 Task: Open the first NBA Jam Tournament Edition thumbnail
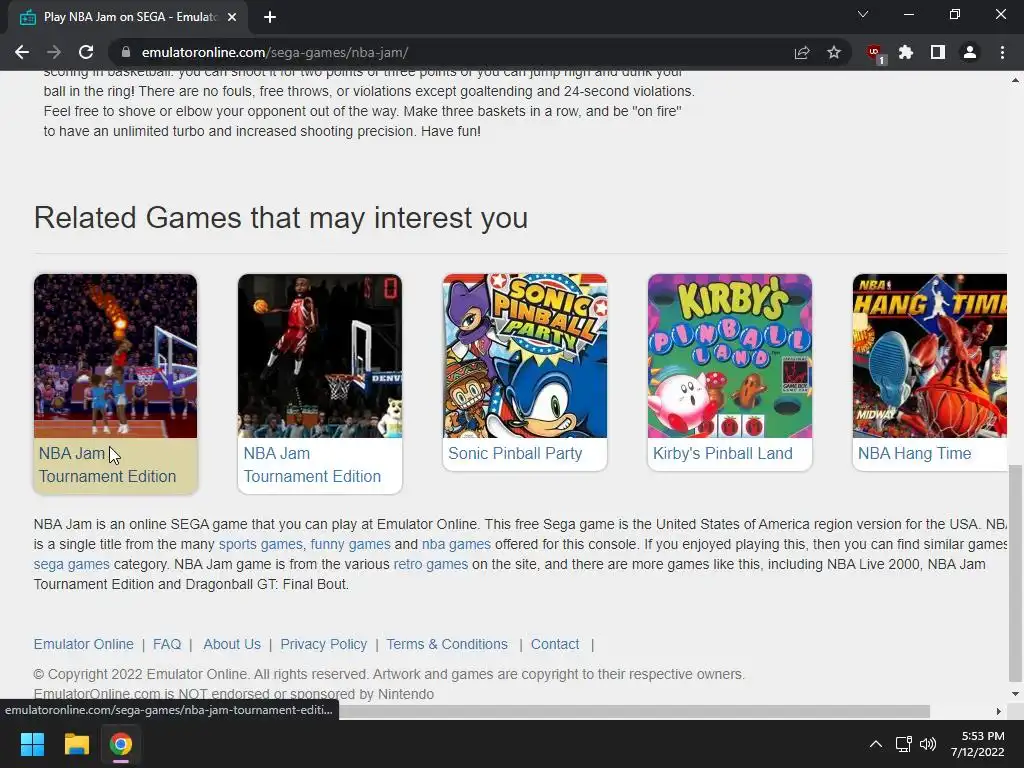[116, 356]
